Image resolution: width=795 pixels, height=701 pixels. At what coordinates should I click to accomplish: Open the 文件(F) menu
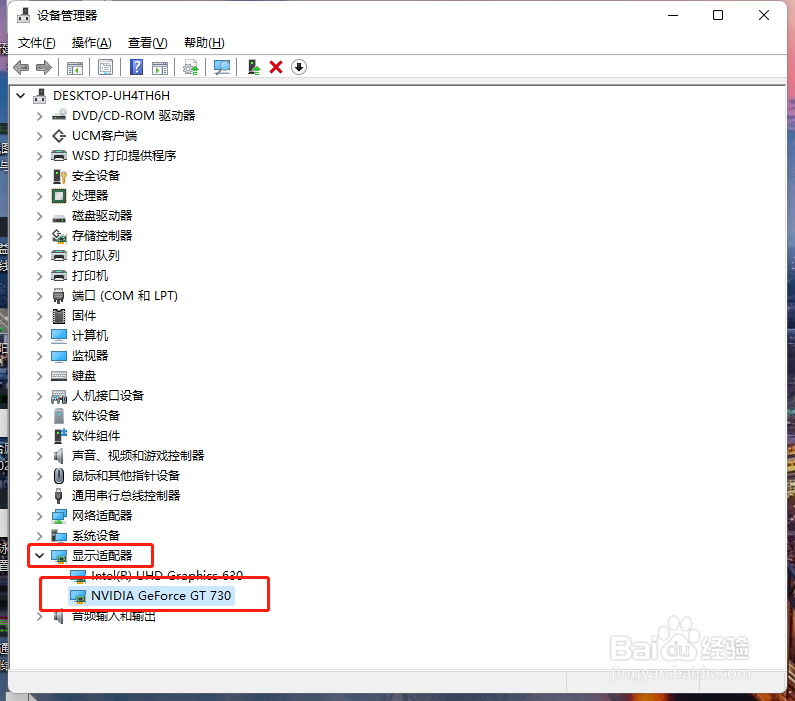pos(37,43)
